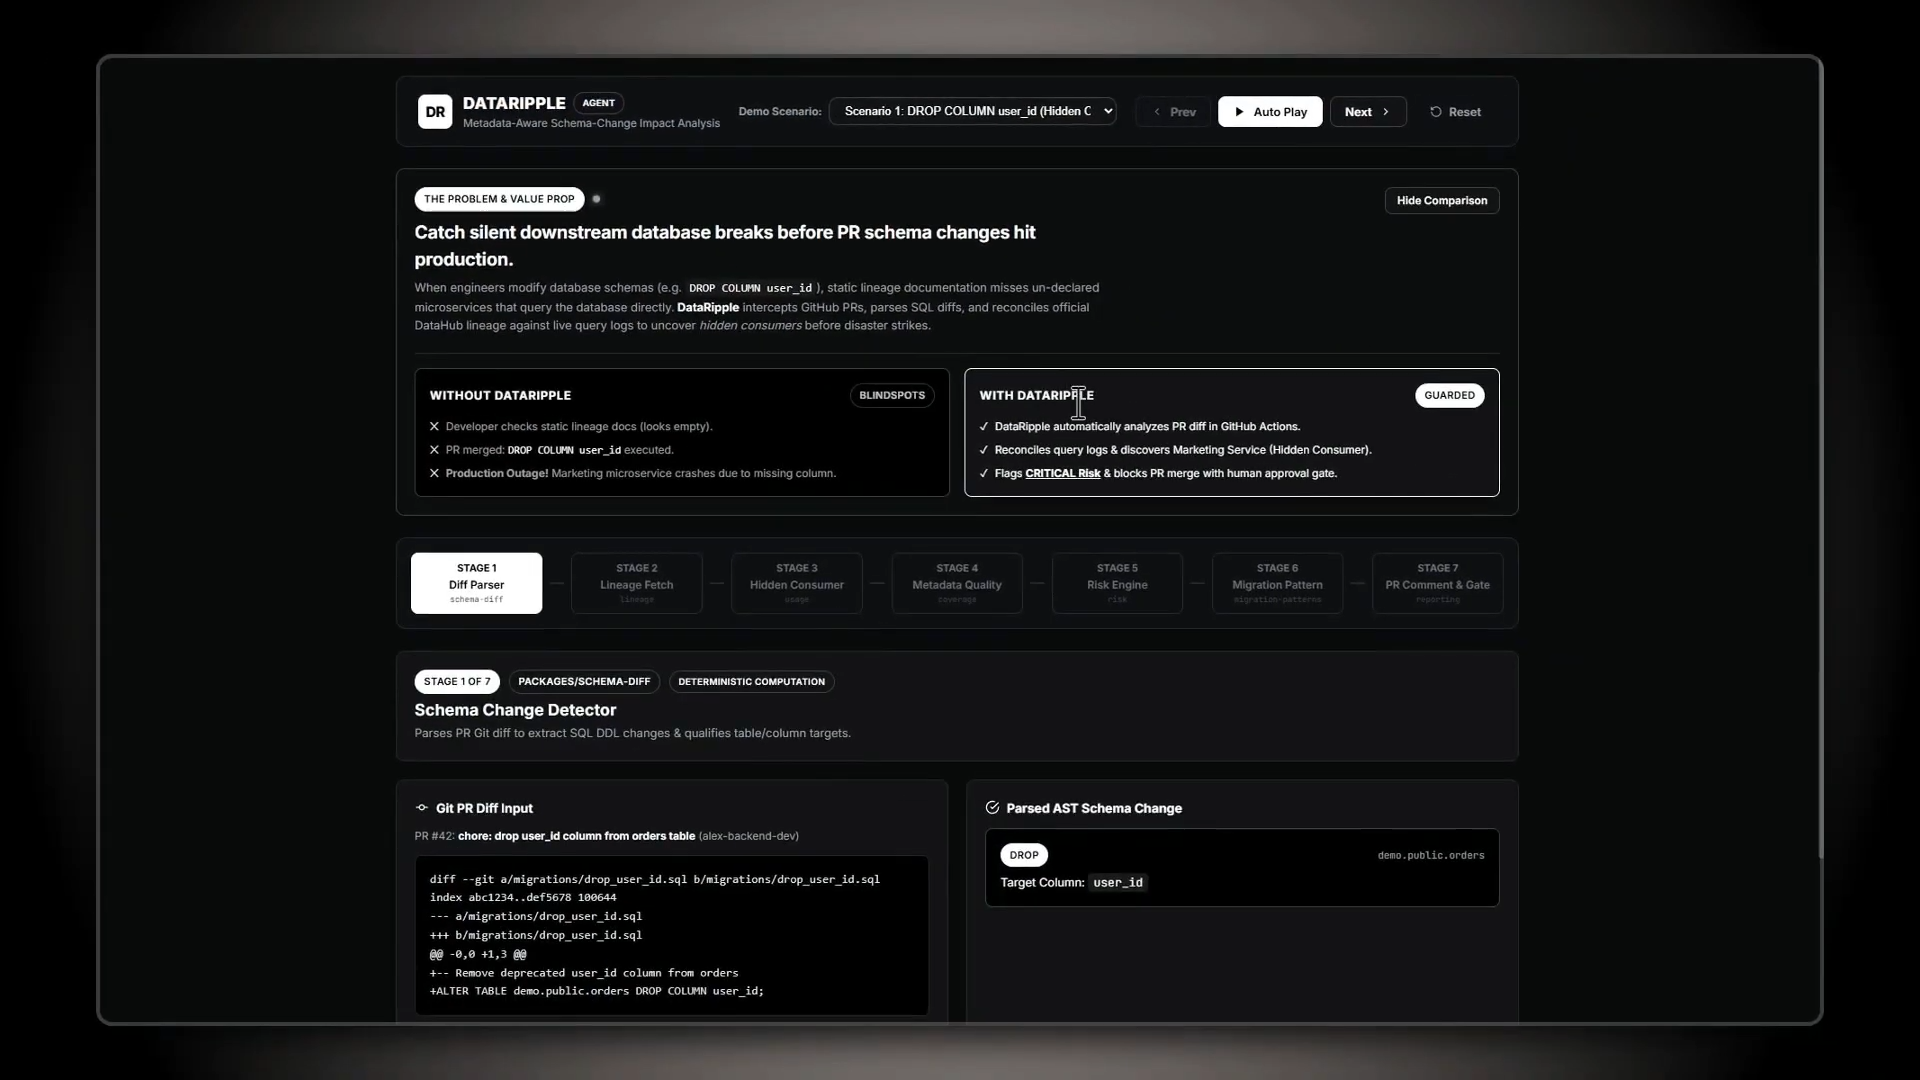The width and height of the screenshot is (1920, 1080).
Task: Click the user_id target column value
Action: pyautogui.click(x=1118, y=883)
